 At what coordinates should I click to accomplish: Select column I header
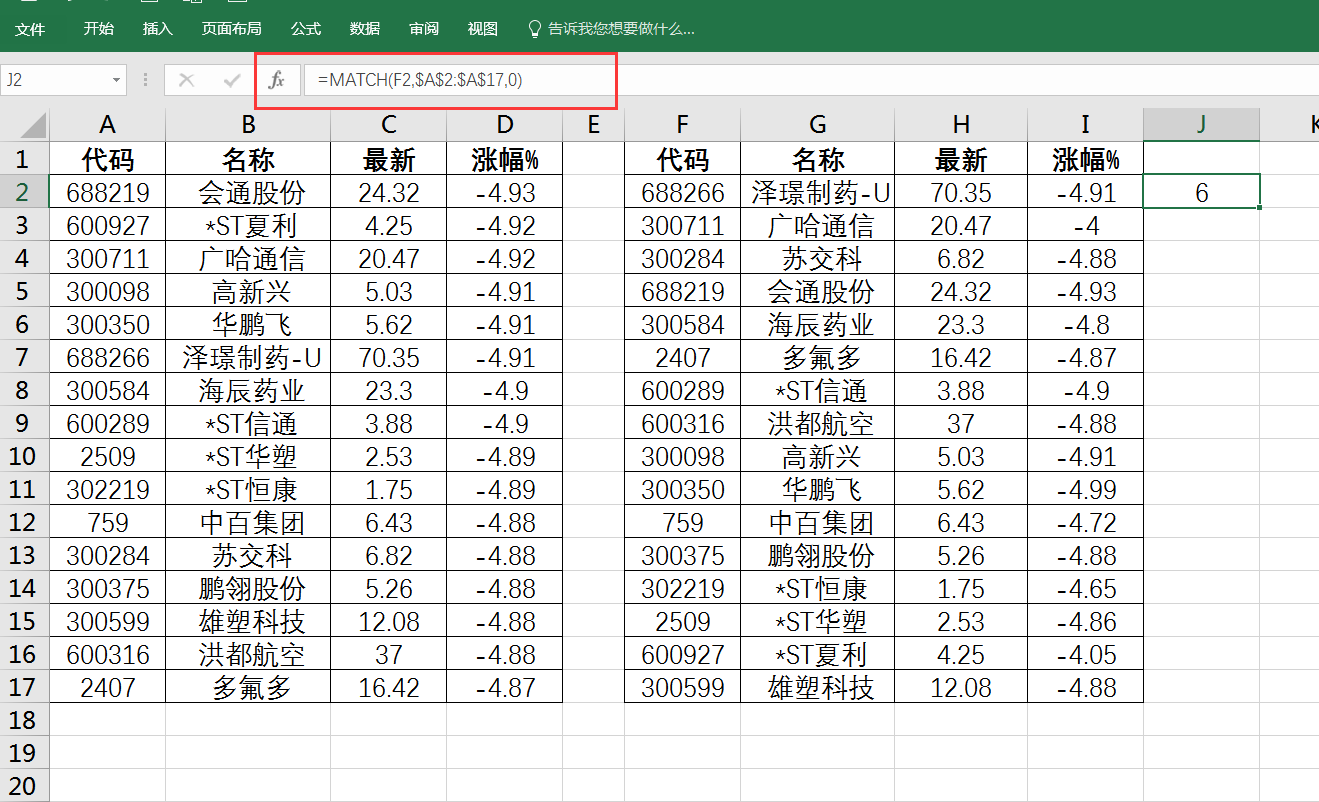pos(1085,125)
